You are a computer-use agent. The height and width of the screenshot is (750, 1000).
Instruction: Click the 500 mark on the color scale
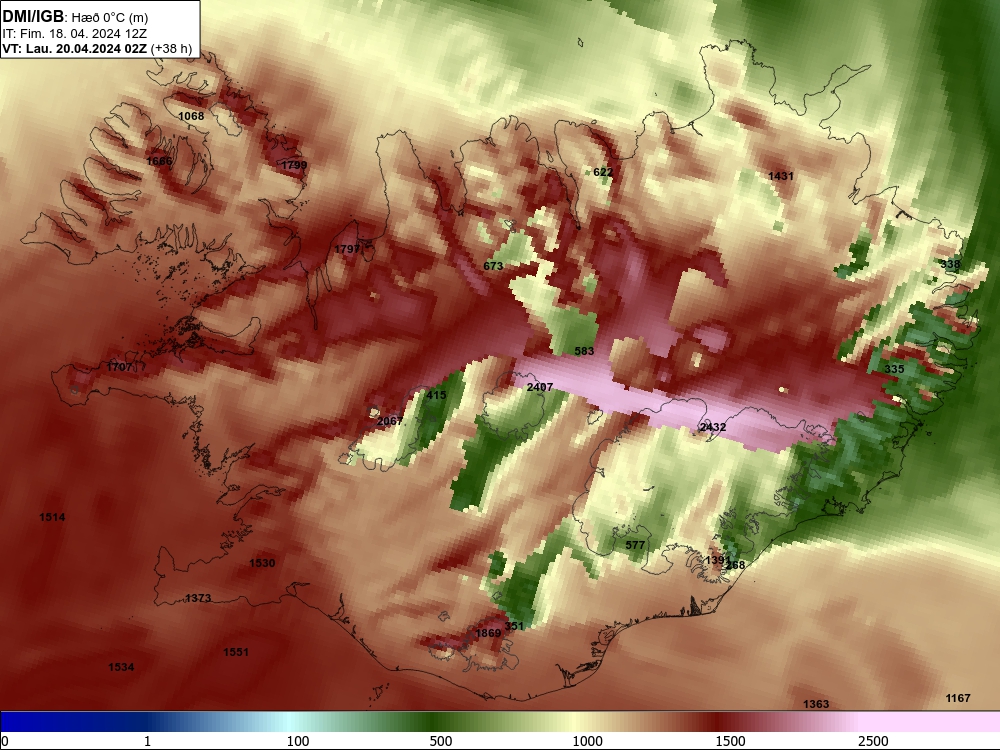[x=441, y=741]
